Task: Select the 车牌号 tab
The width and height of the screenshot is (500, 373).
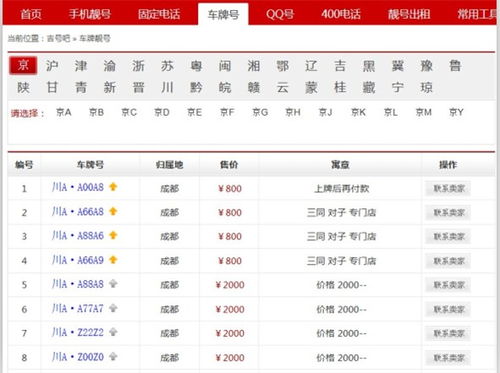Action: (x=223, y=14)
